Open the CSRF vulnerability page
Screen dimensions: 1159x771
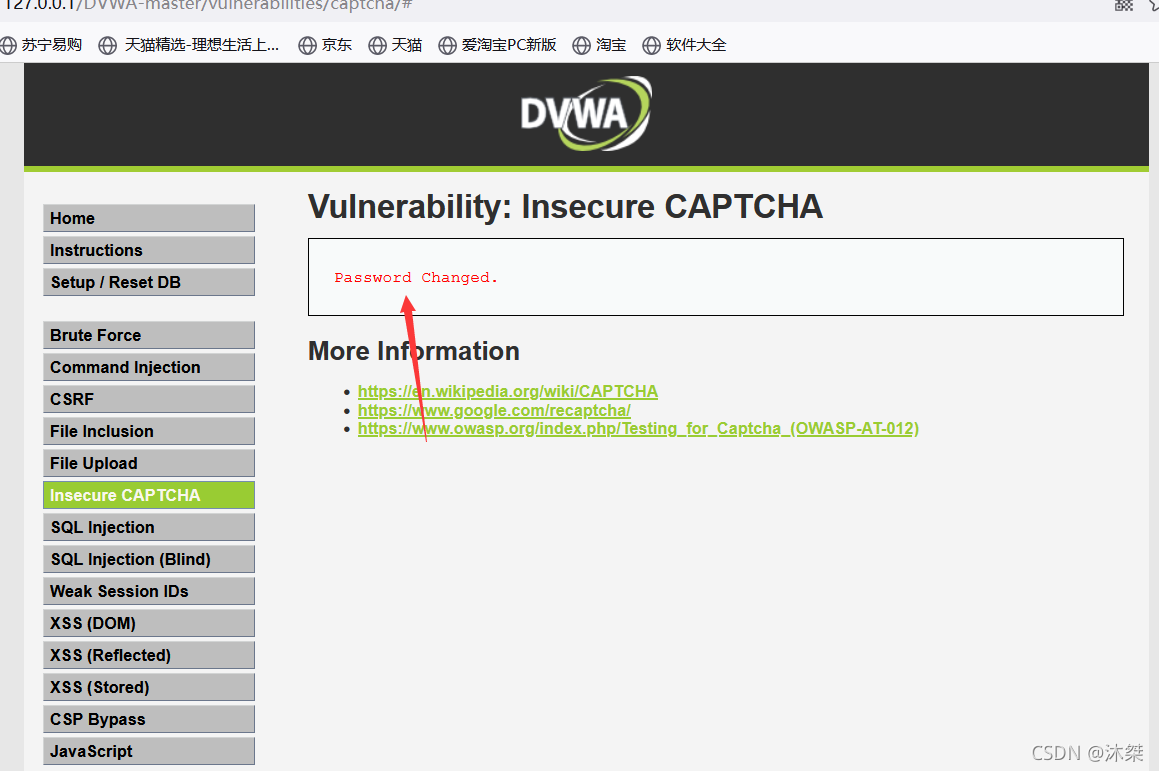click(149, 399)
